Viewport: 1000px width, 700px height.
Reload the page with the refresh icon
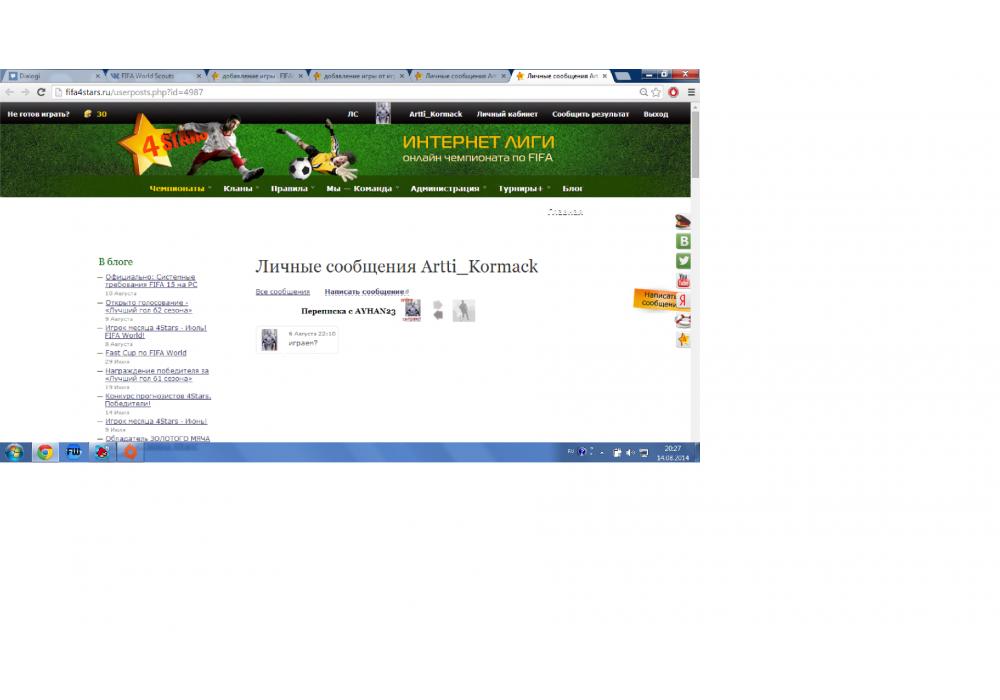(41, 92)
